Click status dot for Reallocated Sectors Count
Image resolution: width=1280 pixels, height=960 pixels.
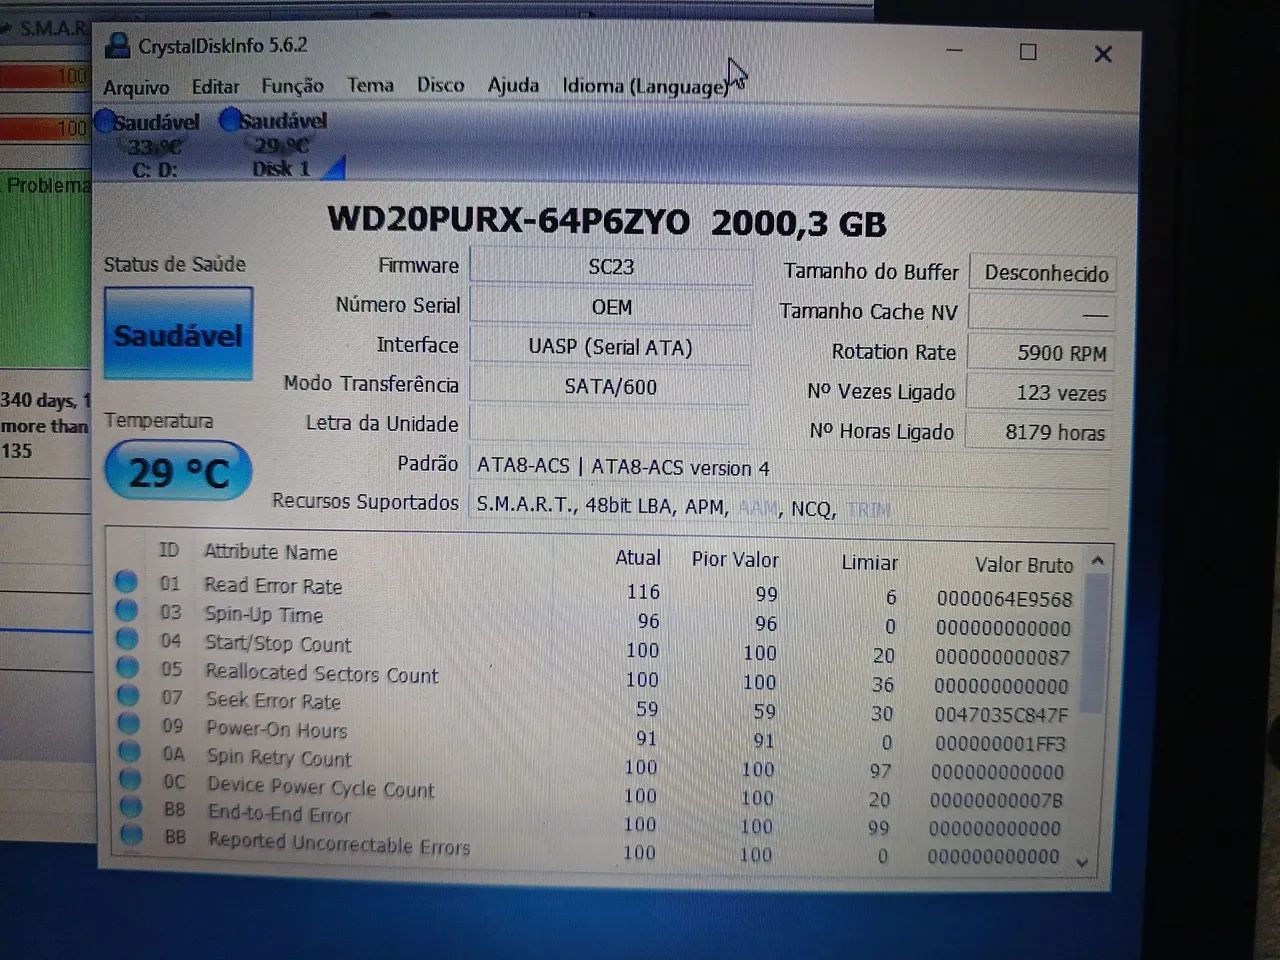pyautogui.click(x=128, y=666)
